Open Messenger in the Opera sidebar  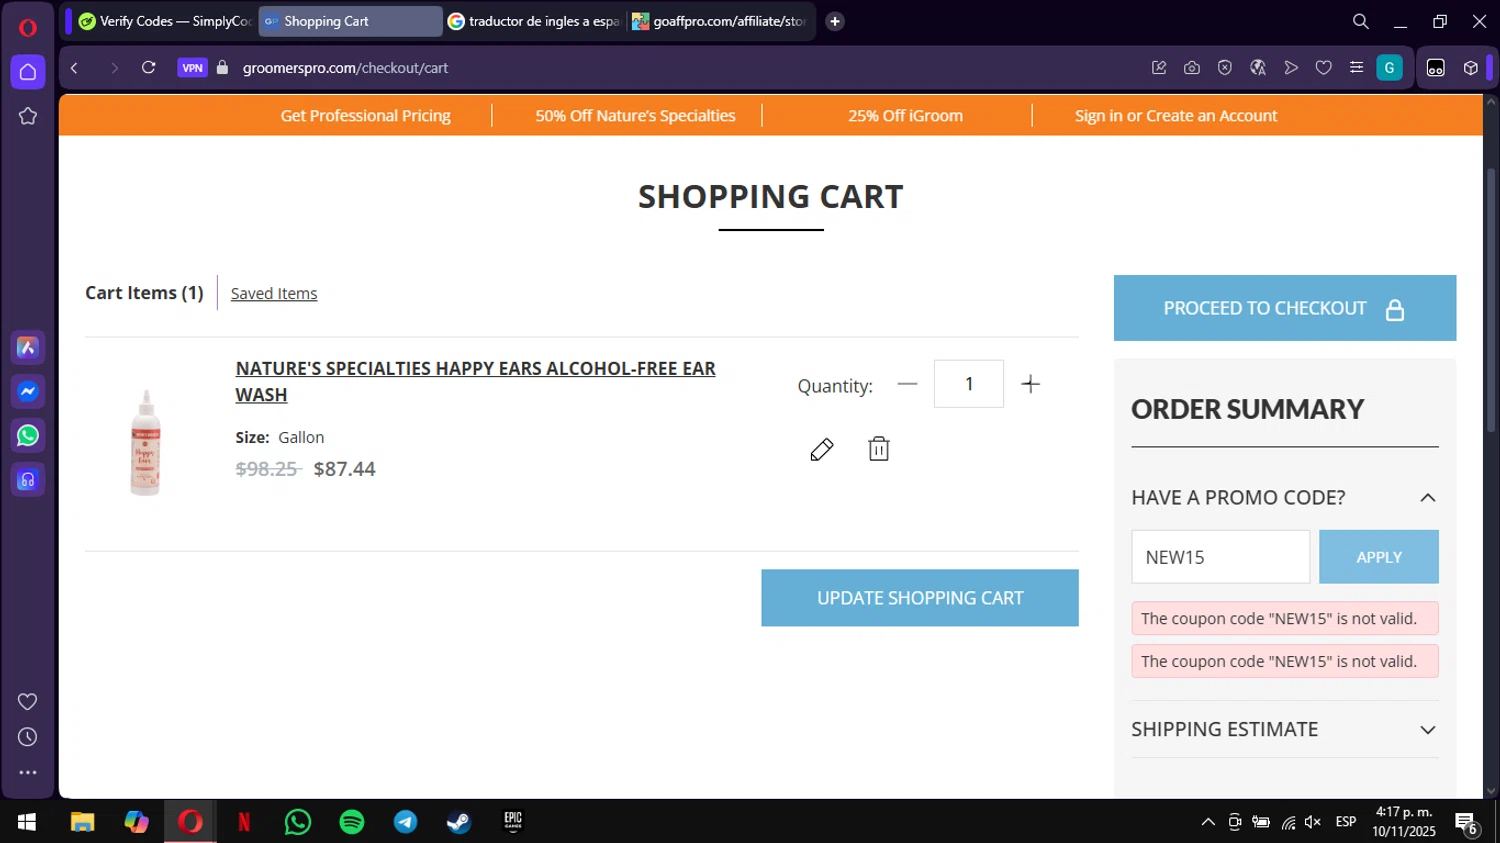point(28,391)
